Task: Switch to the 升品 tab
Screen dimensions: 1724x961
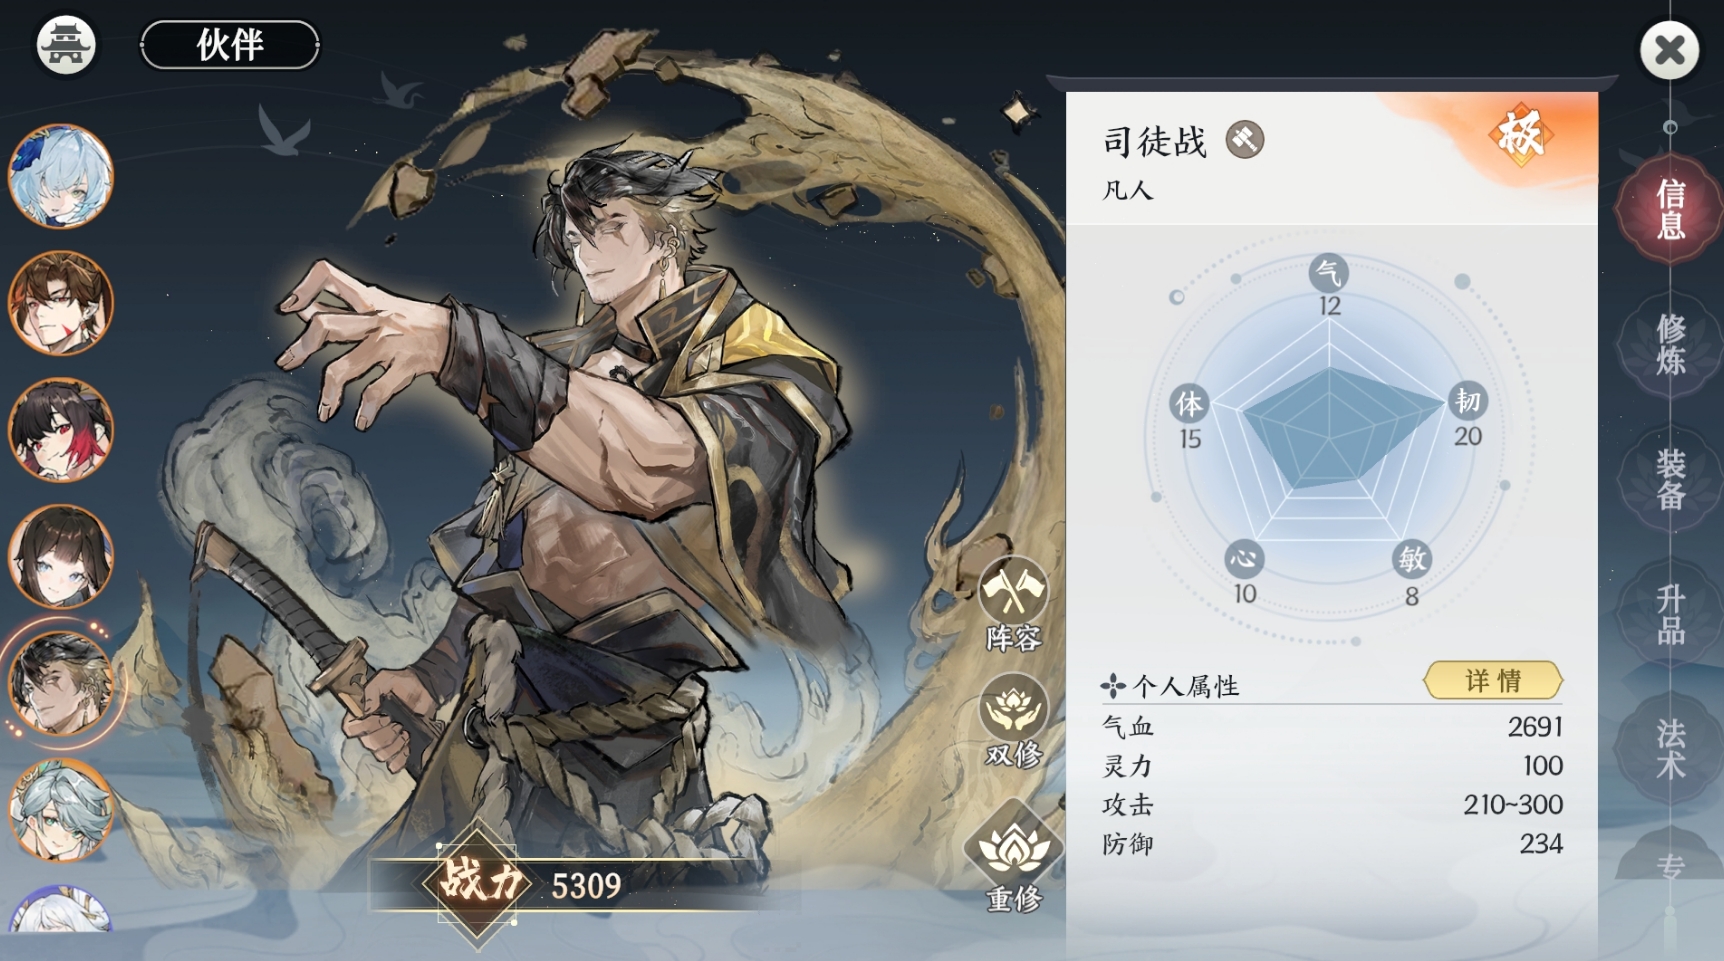Action: [1670, 614]
